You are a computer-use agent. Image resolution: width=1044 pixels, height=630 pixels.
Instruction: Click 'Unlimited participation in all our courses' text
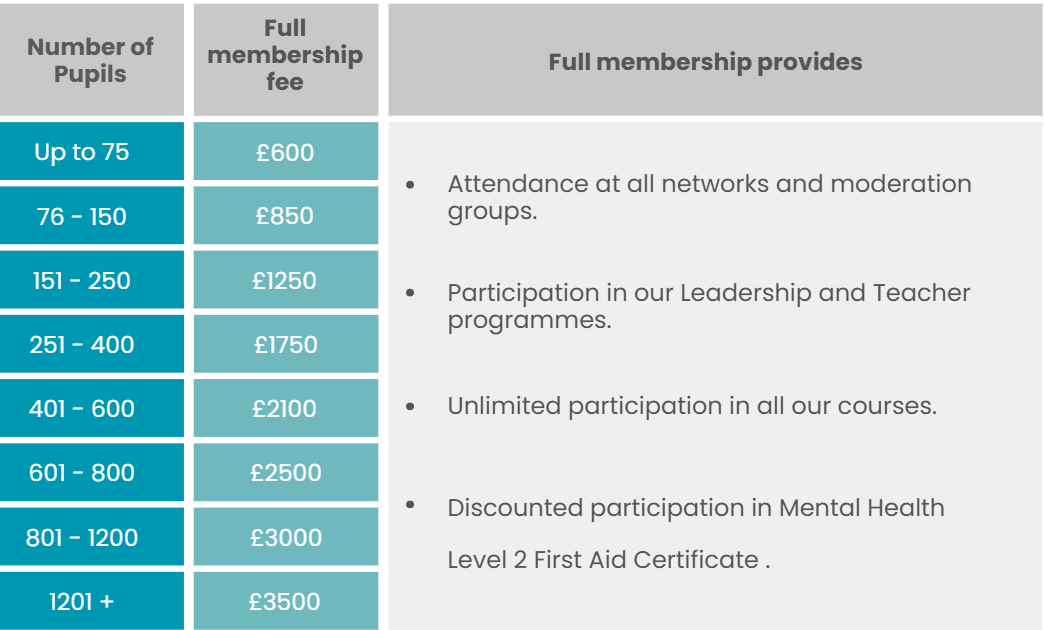click(692, 406)
